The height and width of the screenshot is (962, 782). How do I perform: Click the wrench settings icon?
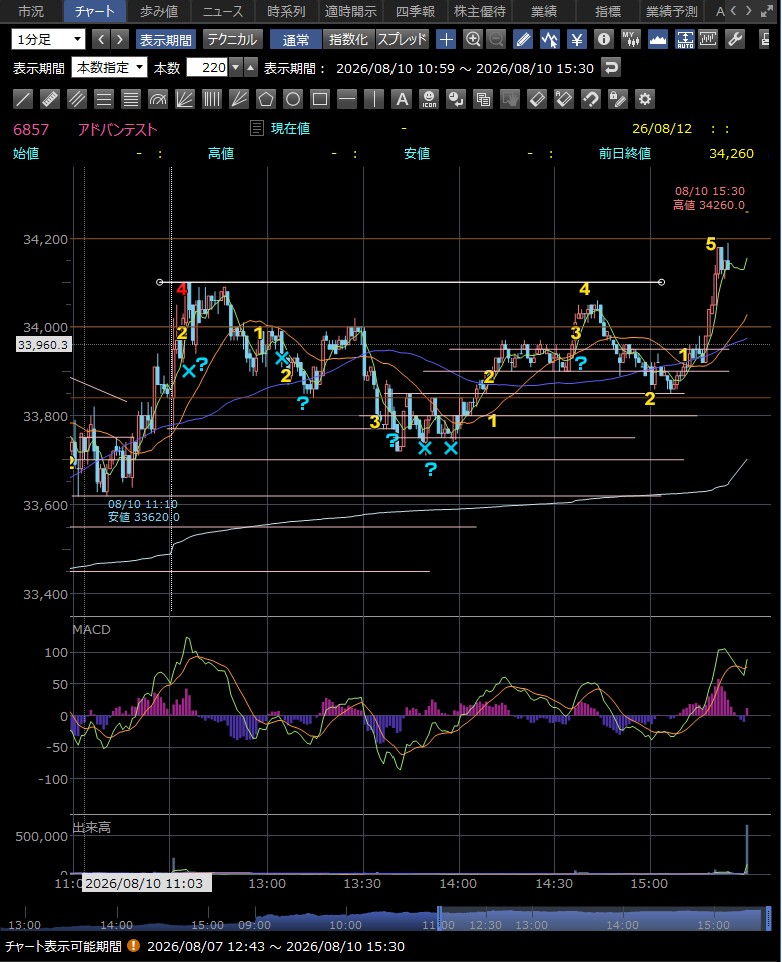[x=735, y=40]
